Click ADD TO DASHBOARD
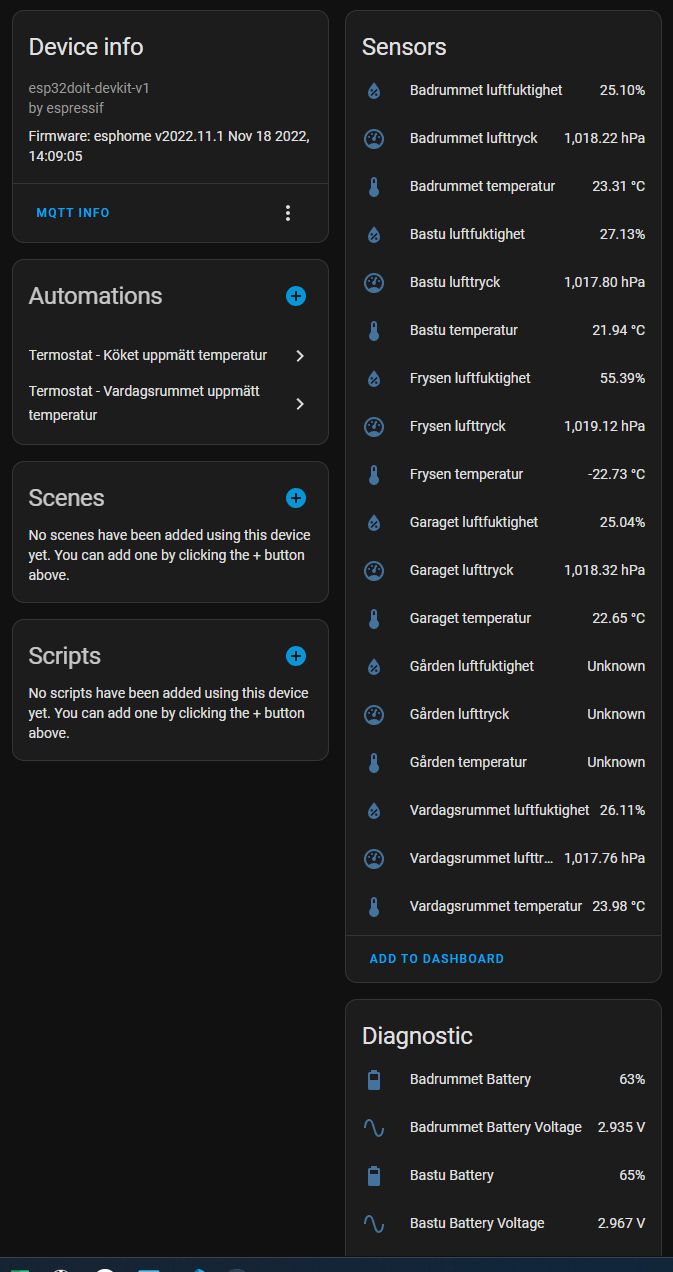673x1272 pixels. 436,958
